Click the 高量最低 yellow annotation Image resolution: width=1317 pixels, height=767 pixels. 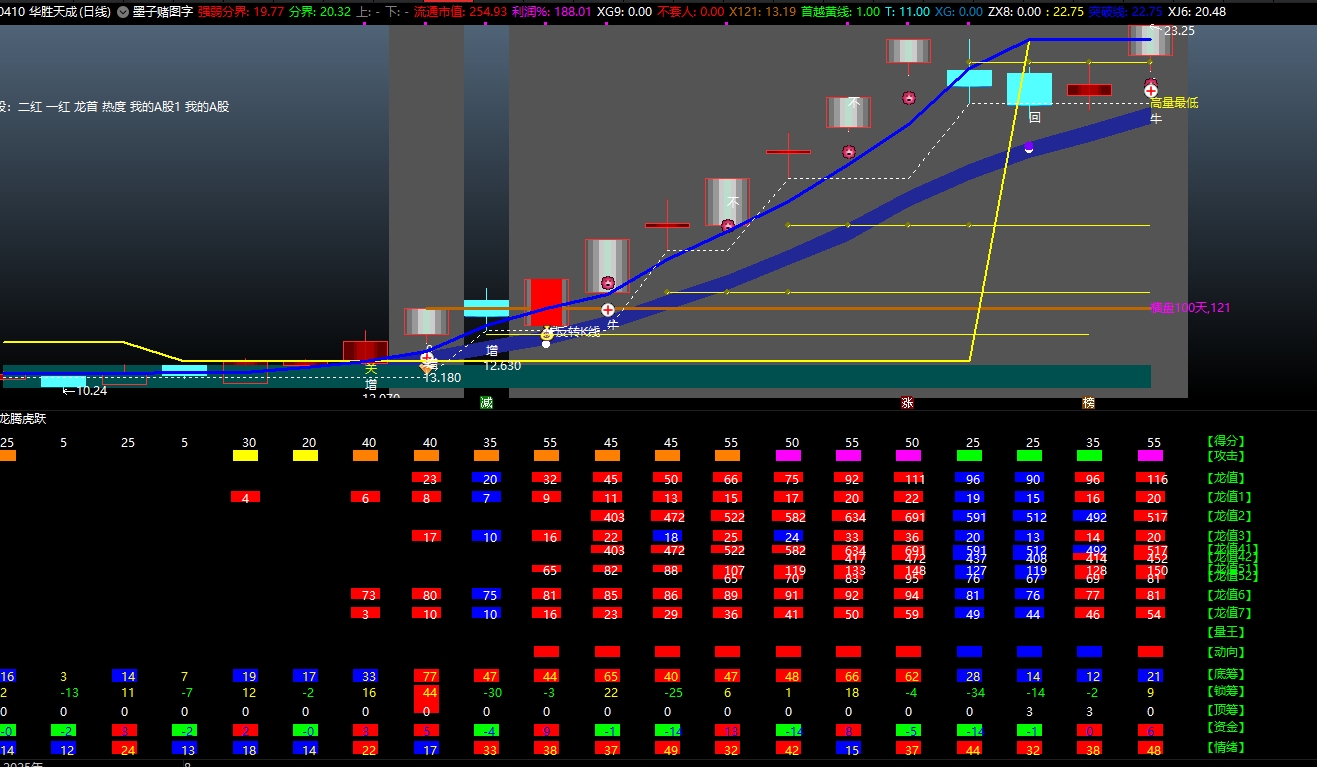click(x=1174, y=103)
